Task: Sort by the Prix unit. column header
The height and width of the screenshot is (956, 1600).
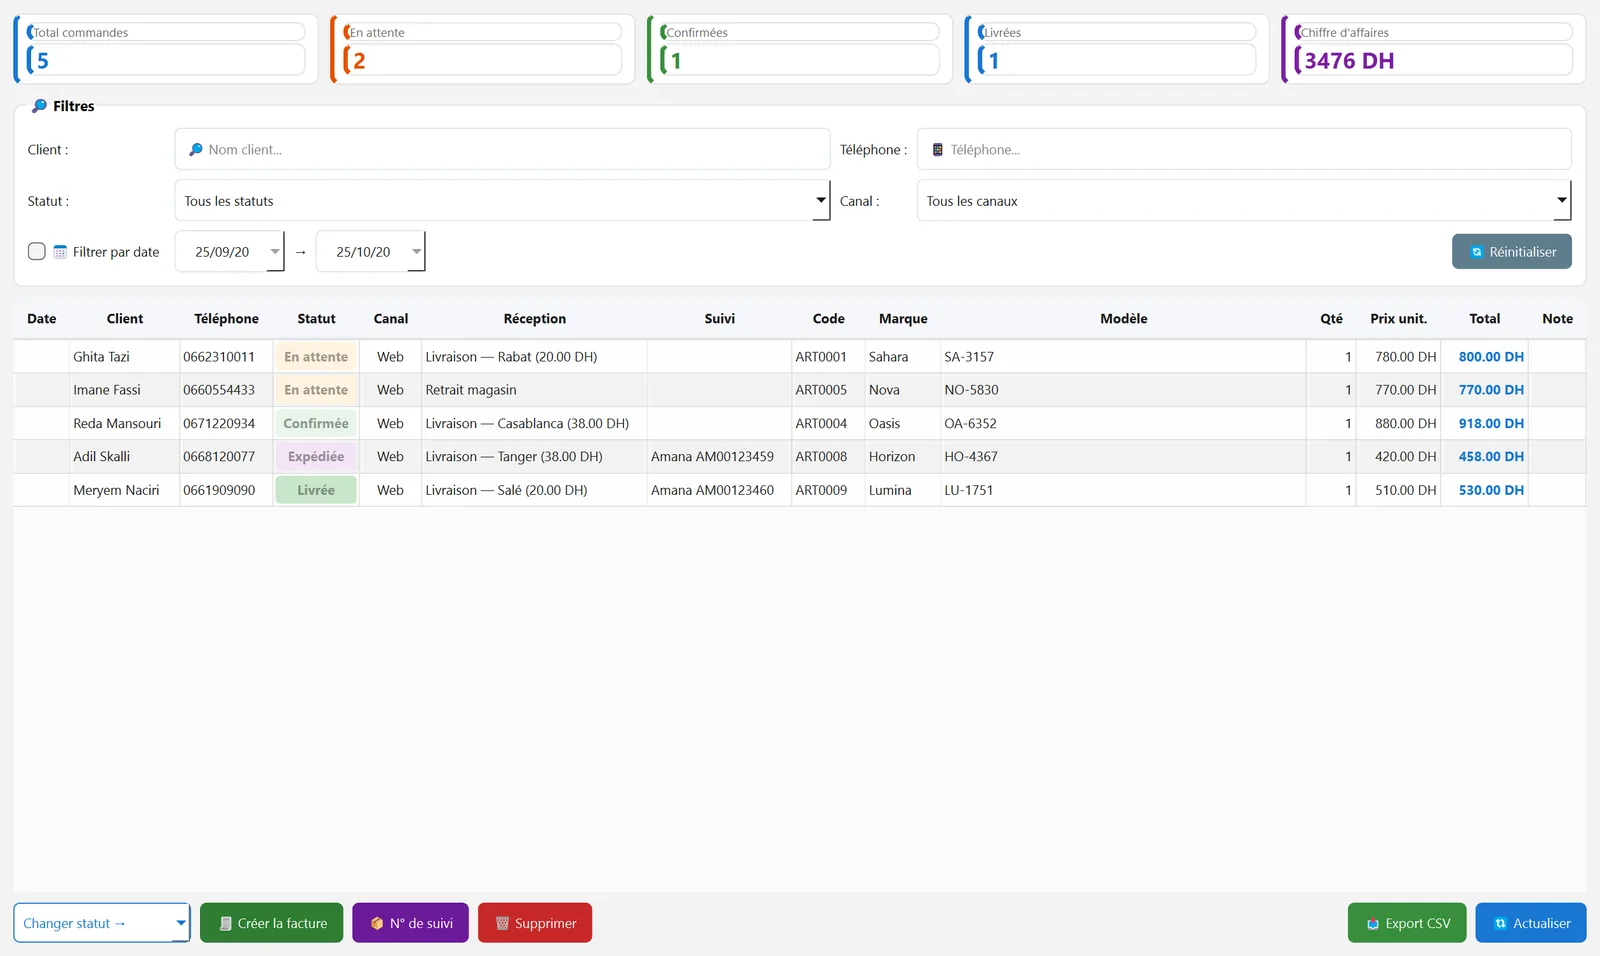Action: pyautogui.click(x=1398, y=319)
